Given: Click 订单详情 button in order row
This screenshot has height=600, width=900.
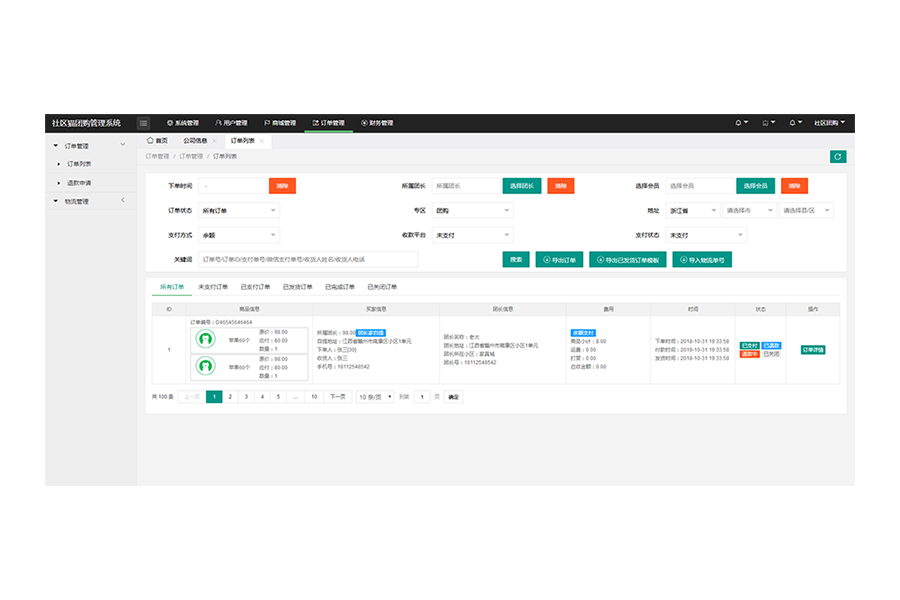Looking at the screenshot, I should (813, 350).
